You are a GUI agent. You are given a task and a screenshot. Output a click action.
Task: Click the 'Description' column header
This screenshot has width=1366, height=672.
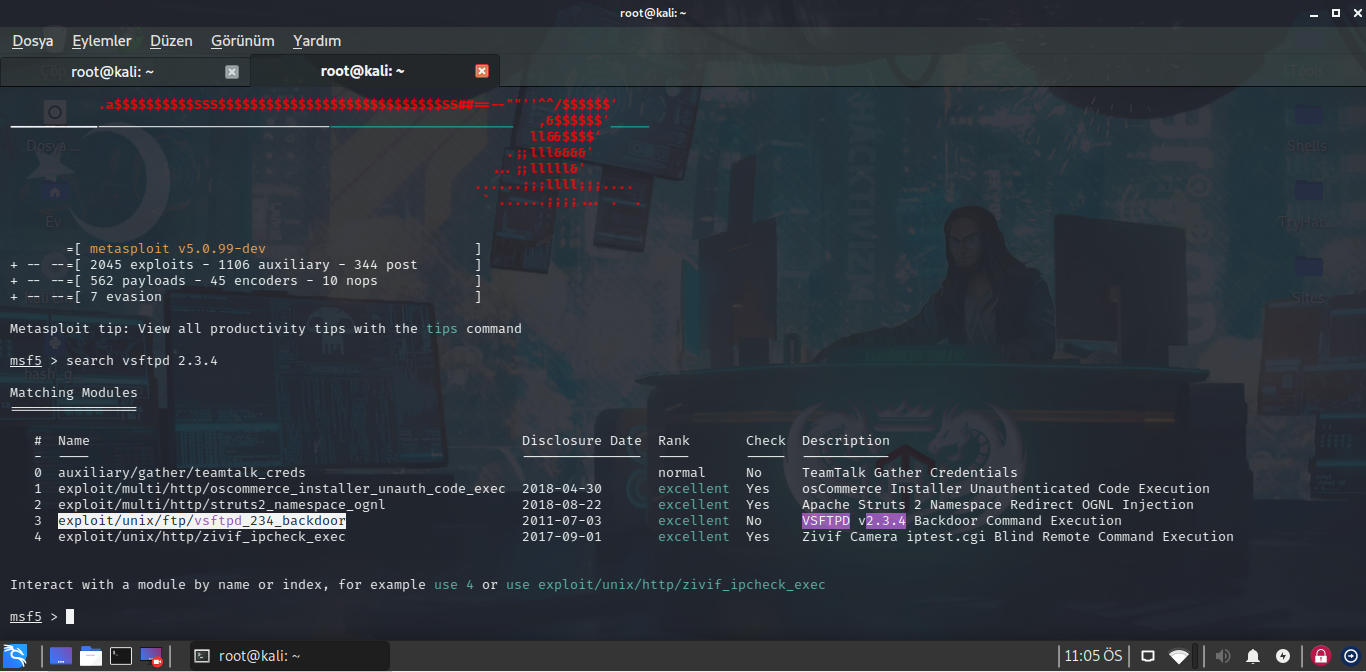pyautogui.click(x=846, y=441)
